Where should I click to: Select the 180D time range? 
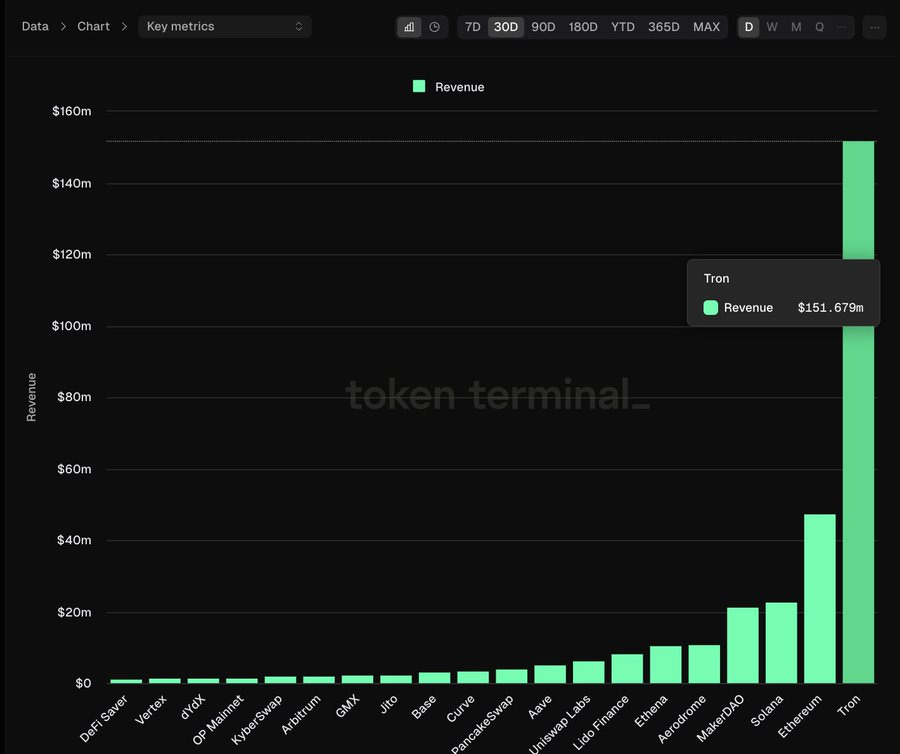click(583, 27)
